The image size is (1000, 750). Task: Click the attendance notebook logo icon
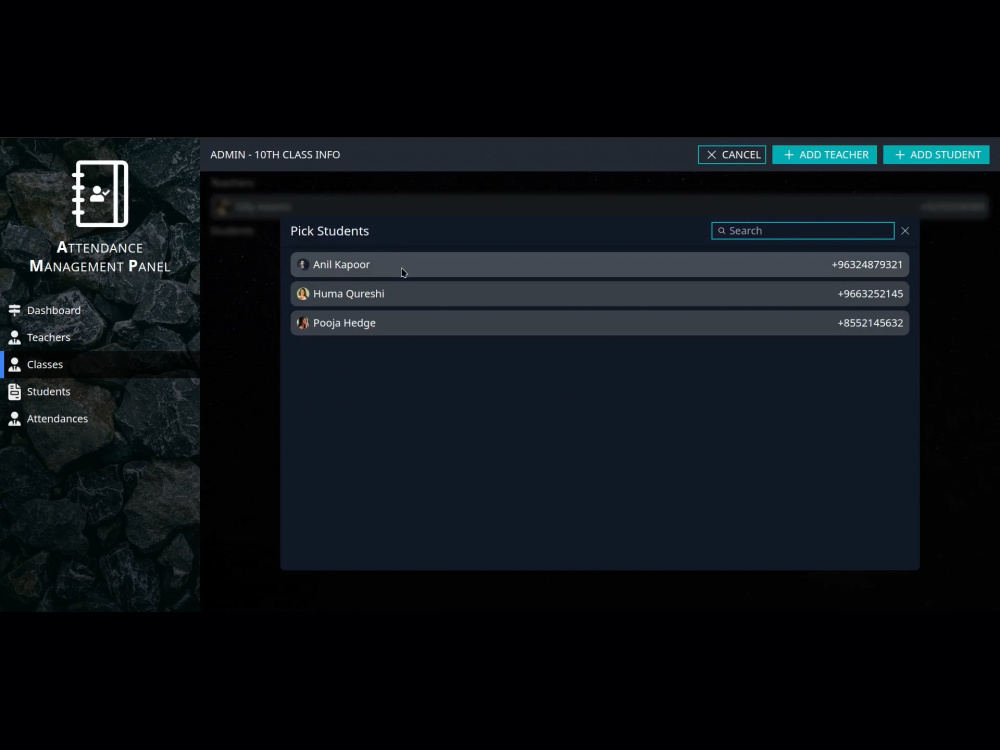pyautogui.click(x=100, y=193)
